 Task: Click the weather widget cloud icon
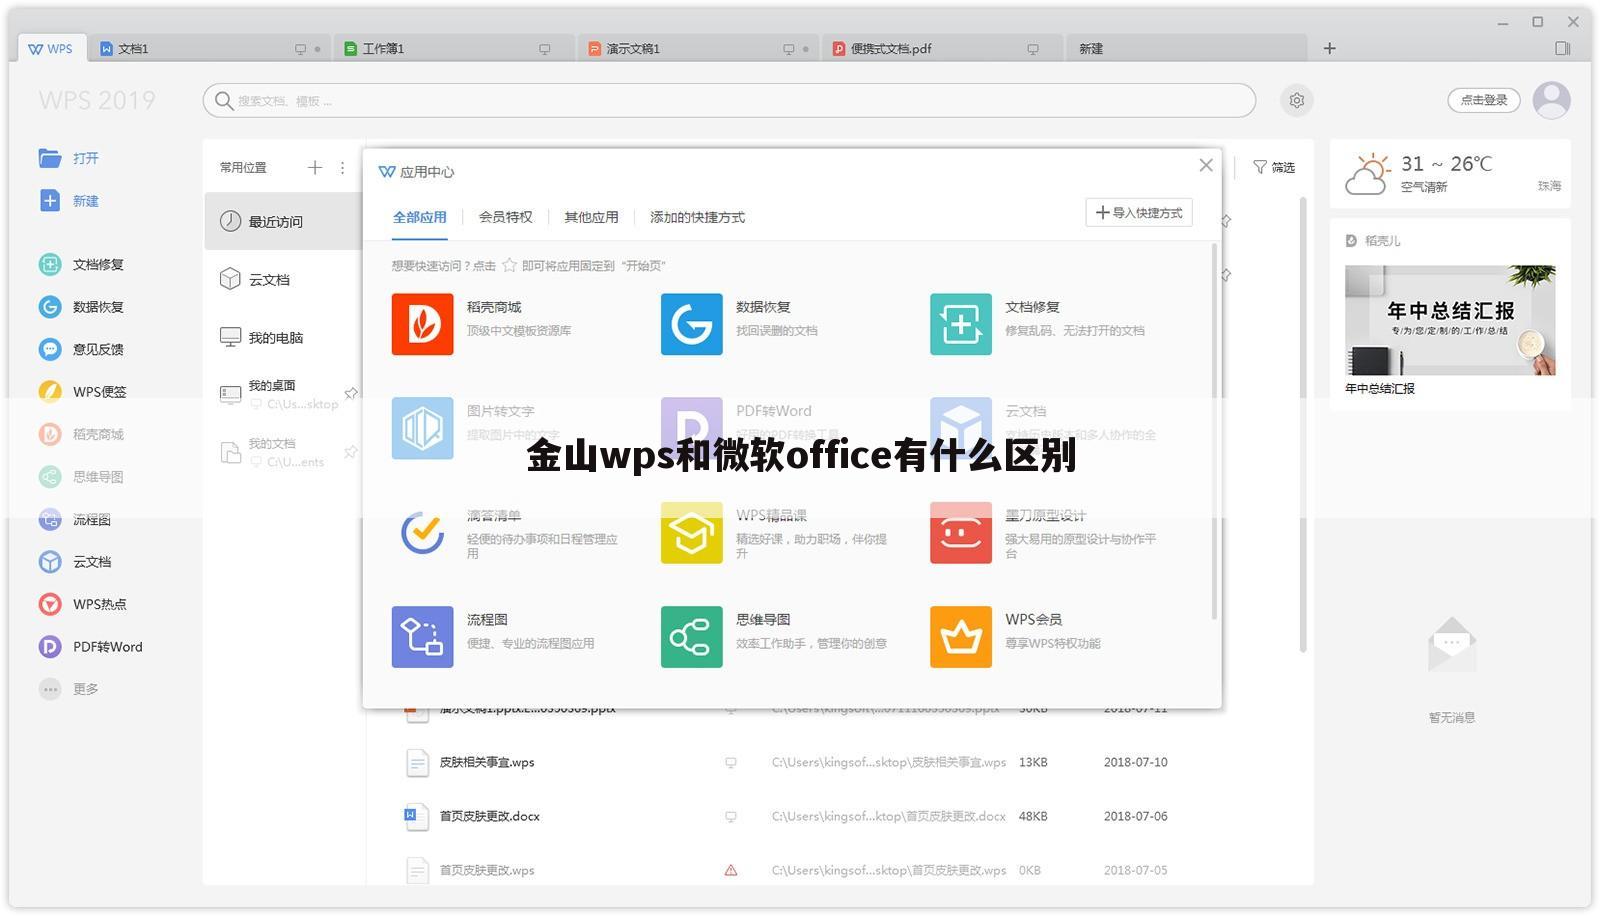(1366, 173)
